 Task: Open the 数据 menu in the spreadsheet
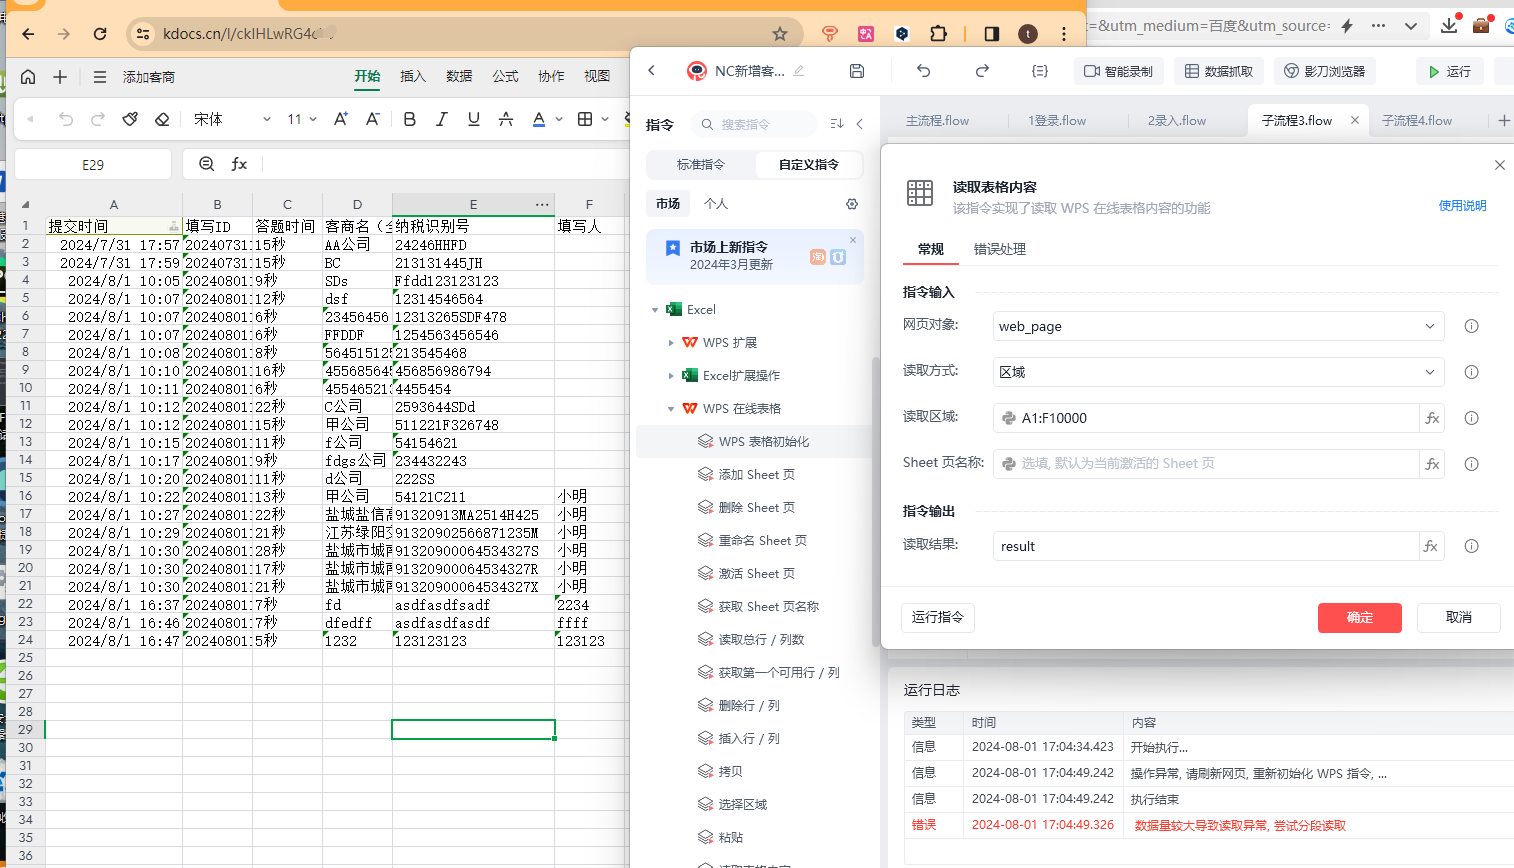coord(459,76)
